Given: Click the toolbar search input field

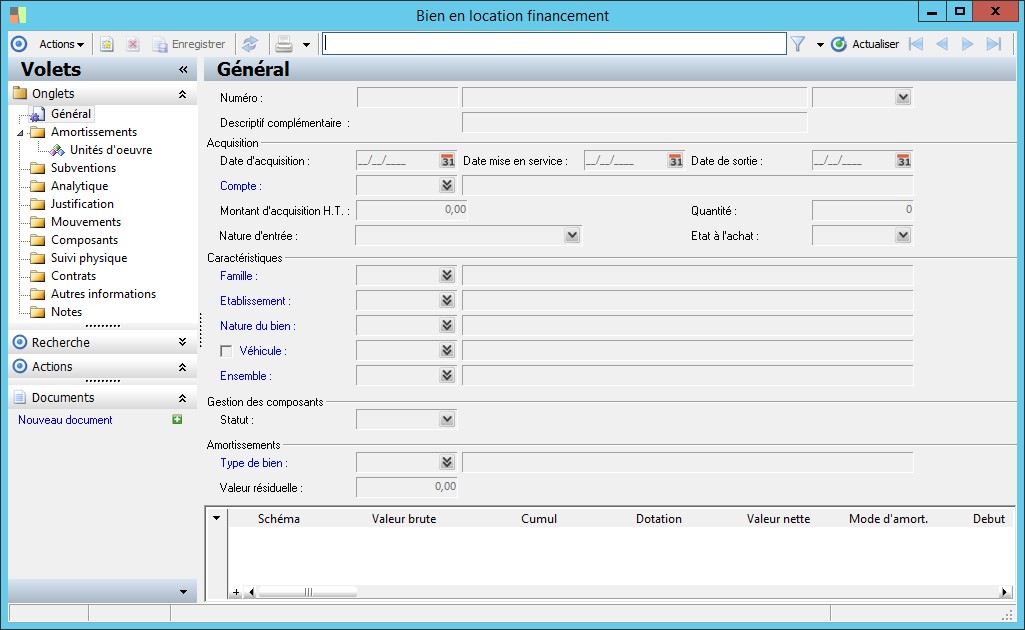Looking at the screenshot, I should click(x=553, y=44).
